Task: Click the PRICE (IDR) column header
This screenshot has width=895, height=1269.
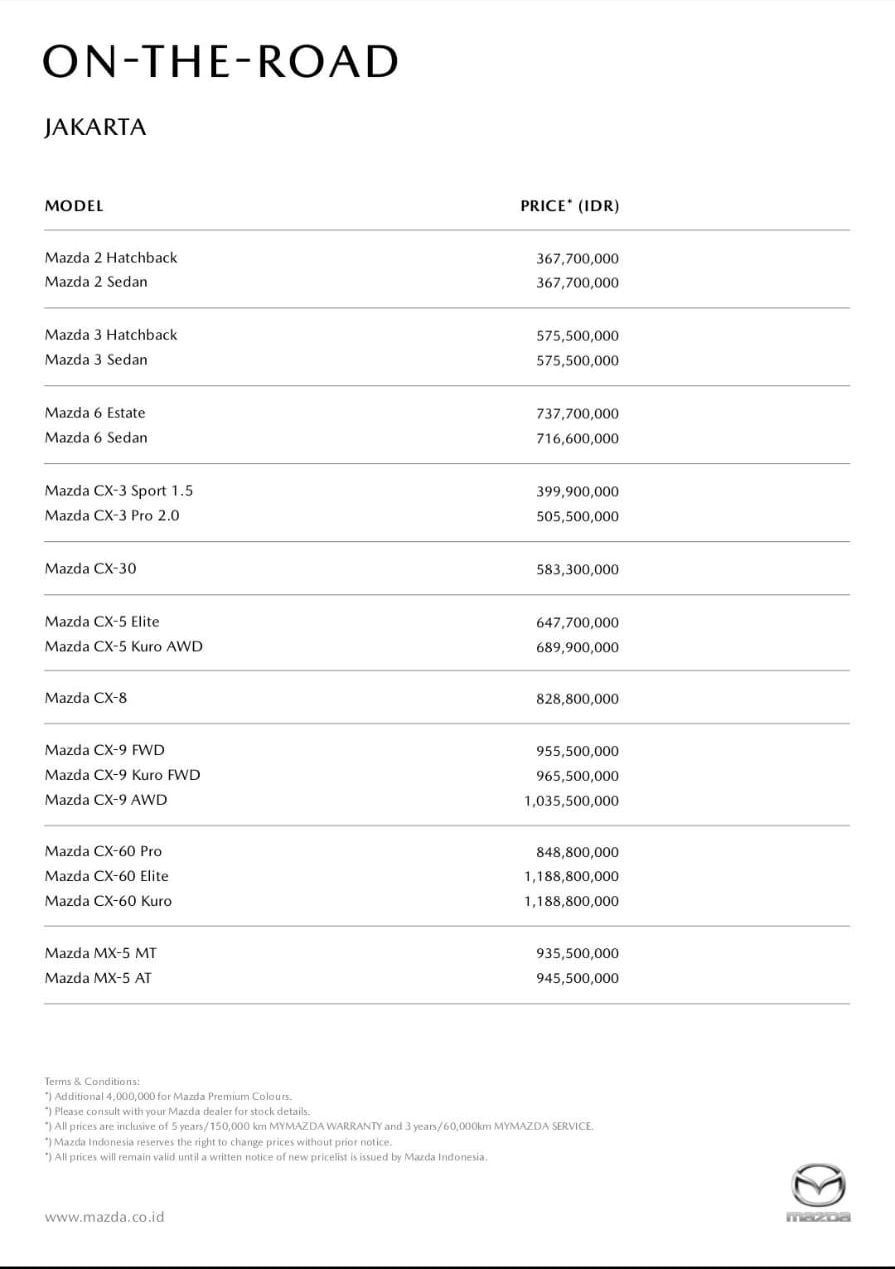Action: click(569, 206)
